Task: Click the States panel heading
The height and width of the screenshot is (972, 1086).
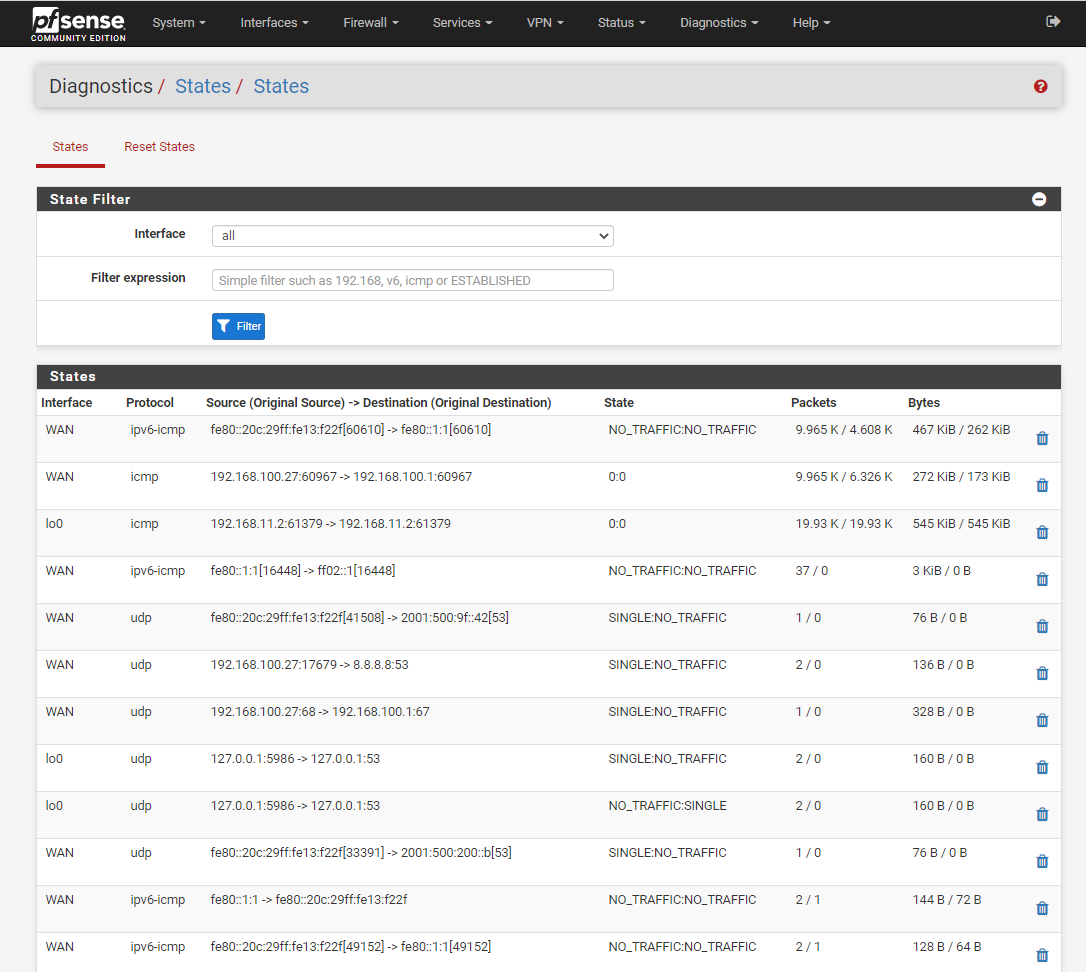Action: [x=73, y=376]
